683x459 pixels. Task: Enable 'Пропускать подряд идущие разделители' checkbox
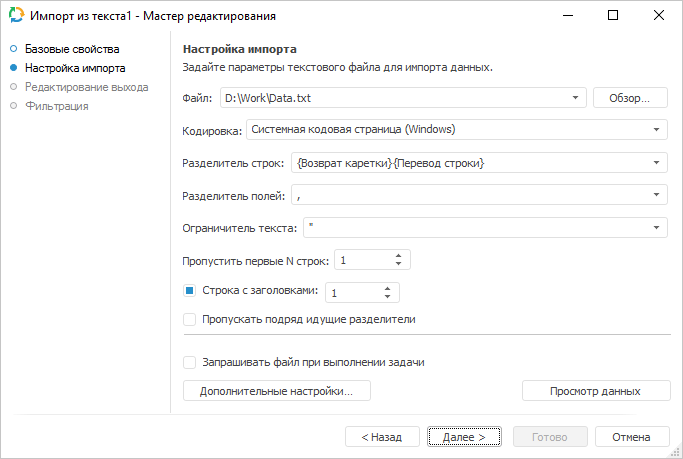190,320
